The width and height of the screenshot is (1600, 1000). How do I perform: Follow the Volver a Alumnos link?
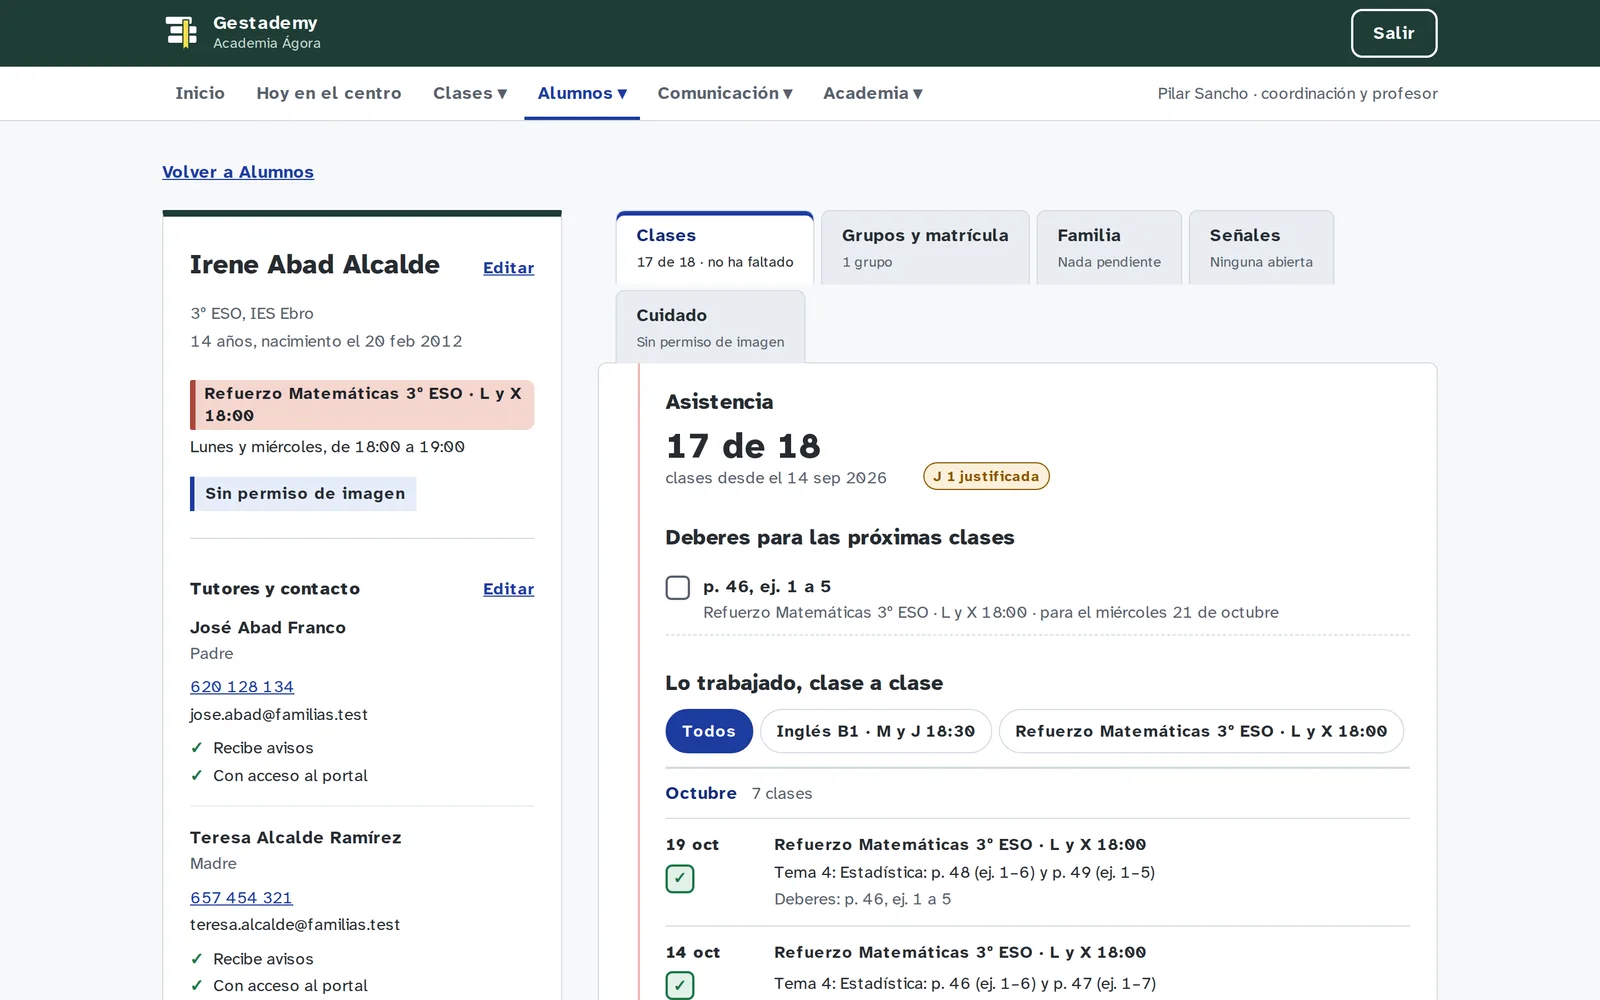pos(238,172)
